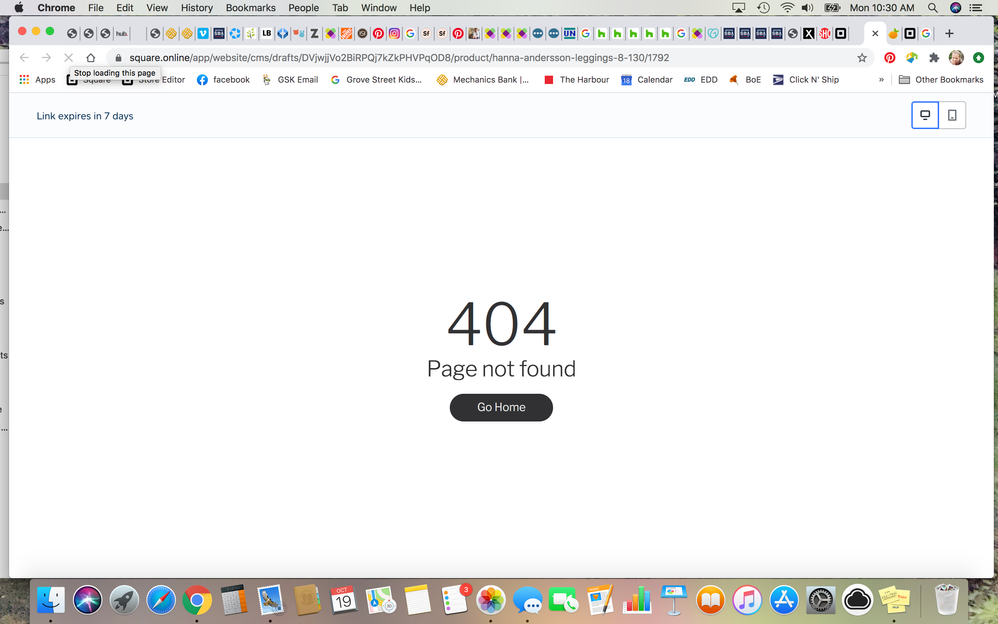Open the Click N' Ship bookmark

[x=805, y=80]
